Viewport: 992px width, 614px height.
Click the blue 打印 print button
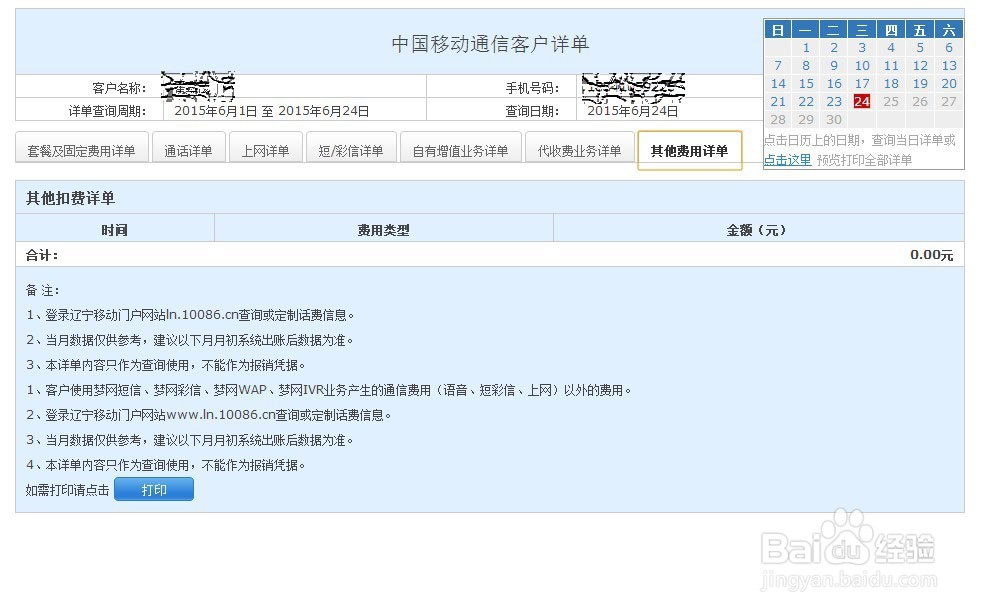coord(154,489)
